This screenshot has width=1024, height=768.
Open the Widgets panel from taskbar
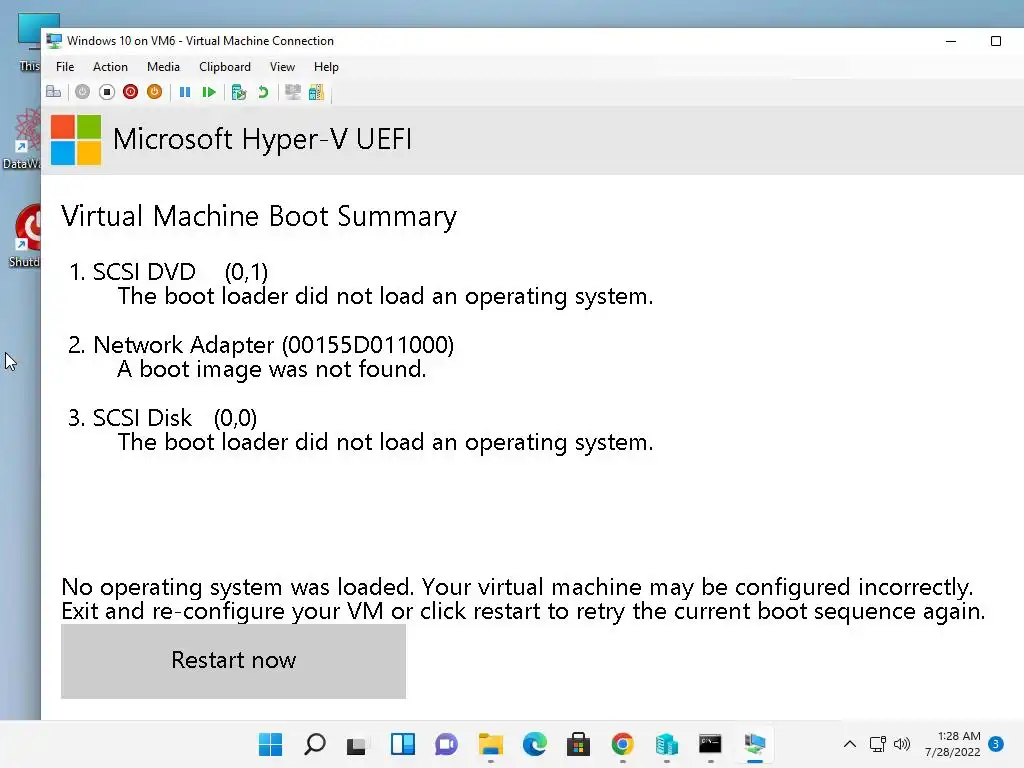[402, 744]
